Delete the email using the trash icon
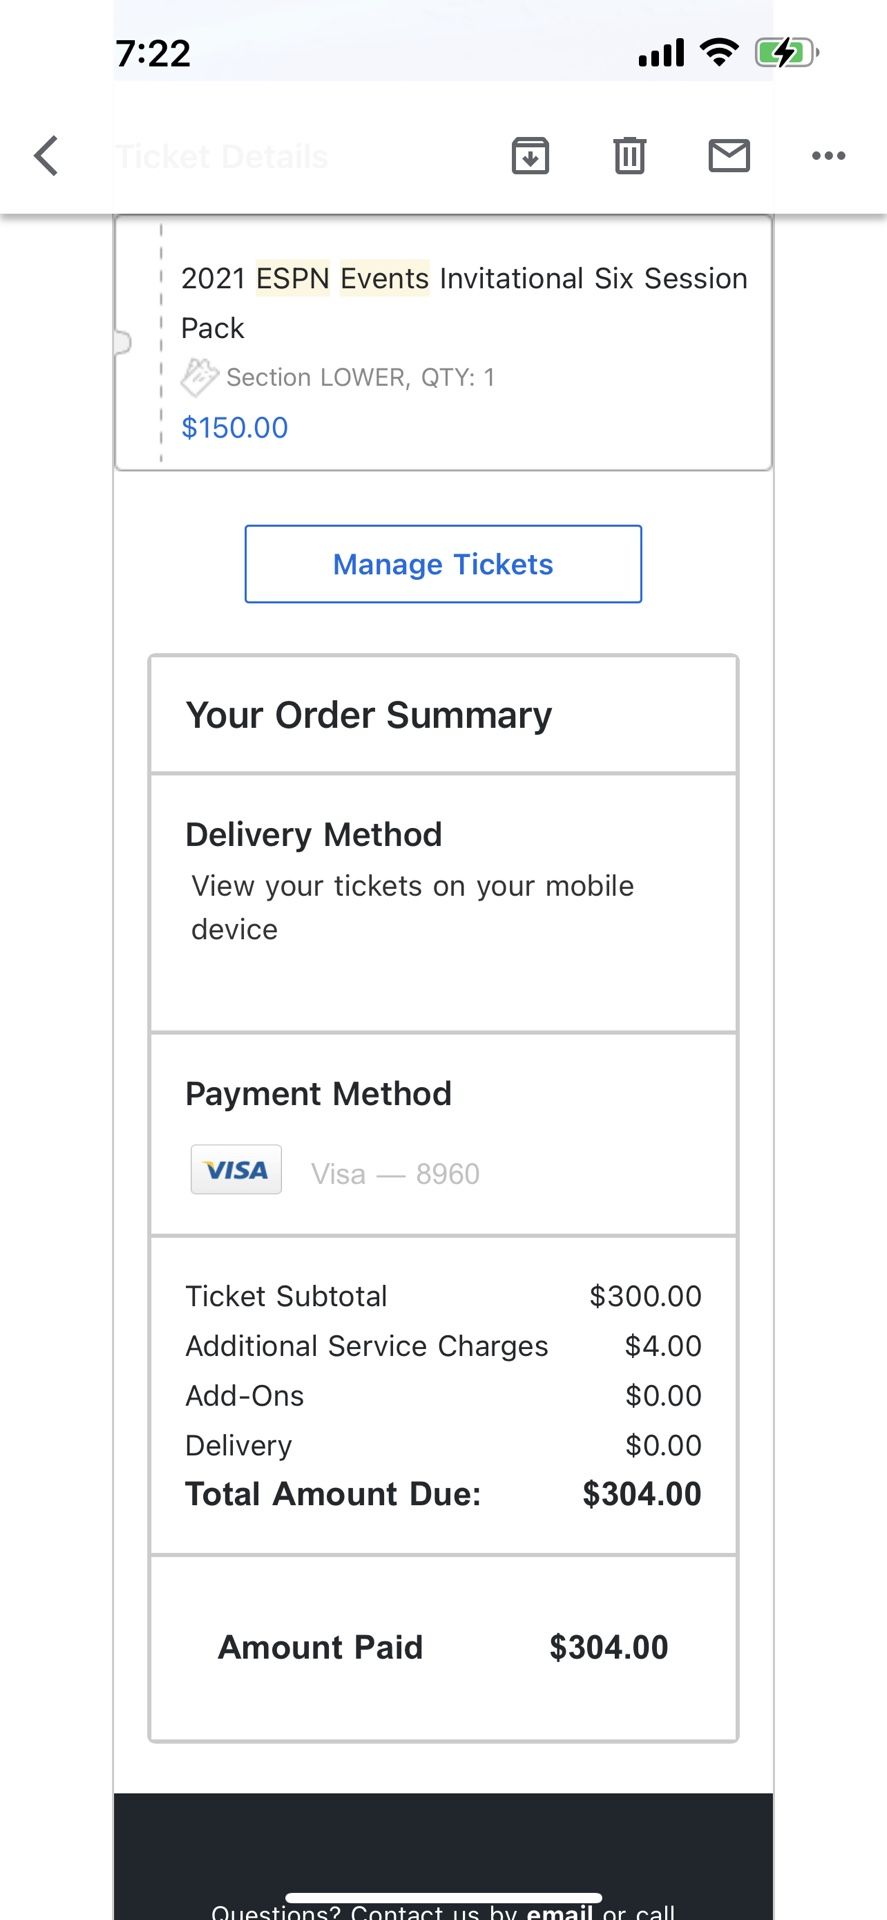This screenshot has height=1920, width=887. pyautogui.click(x=629, y=156)
